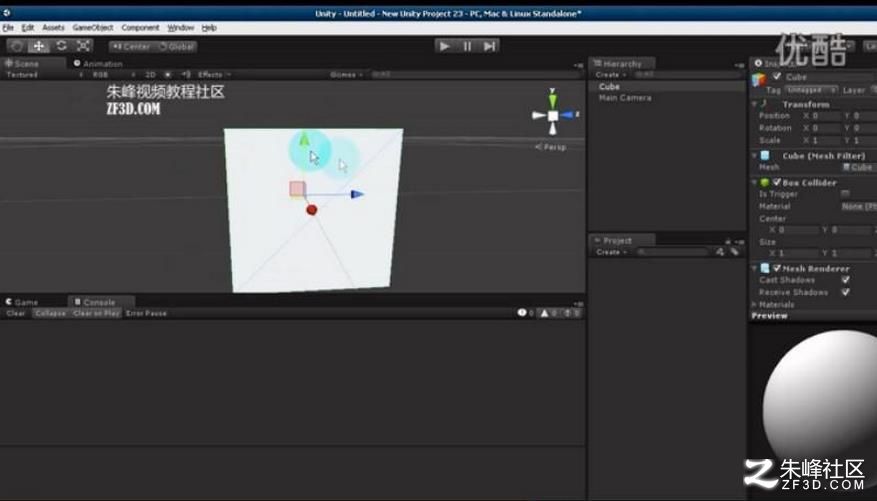Image resolution: width=877 pixels, height=501 pixels.
Task: Click the pink plane handle of move gizmo
Action: 297,189
